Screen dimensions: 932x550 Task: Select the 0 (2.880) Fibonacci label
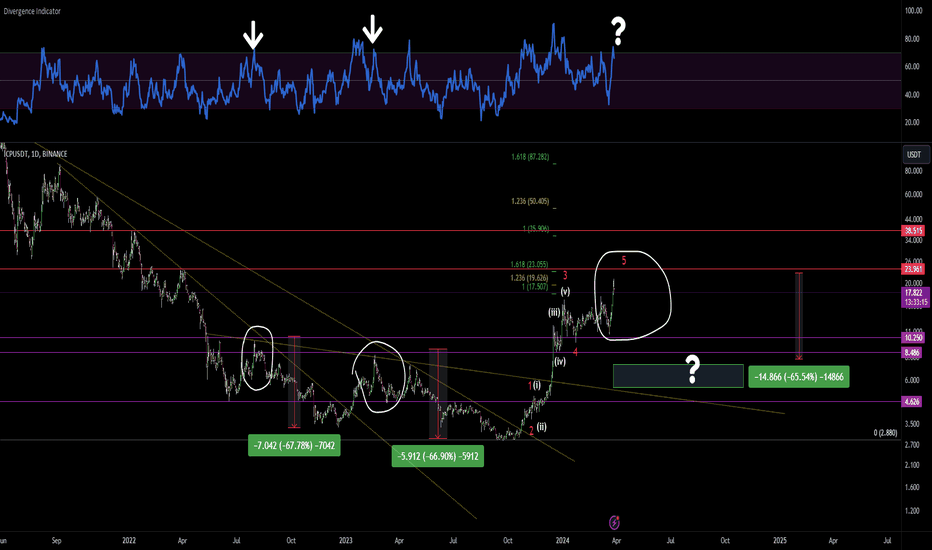click(886, 433)
